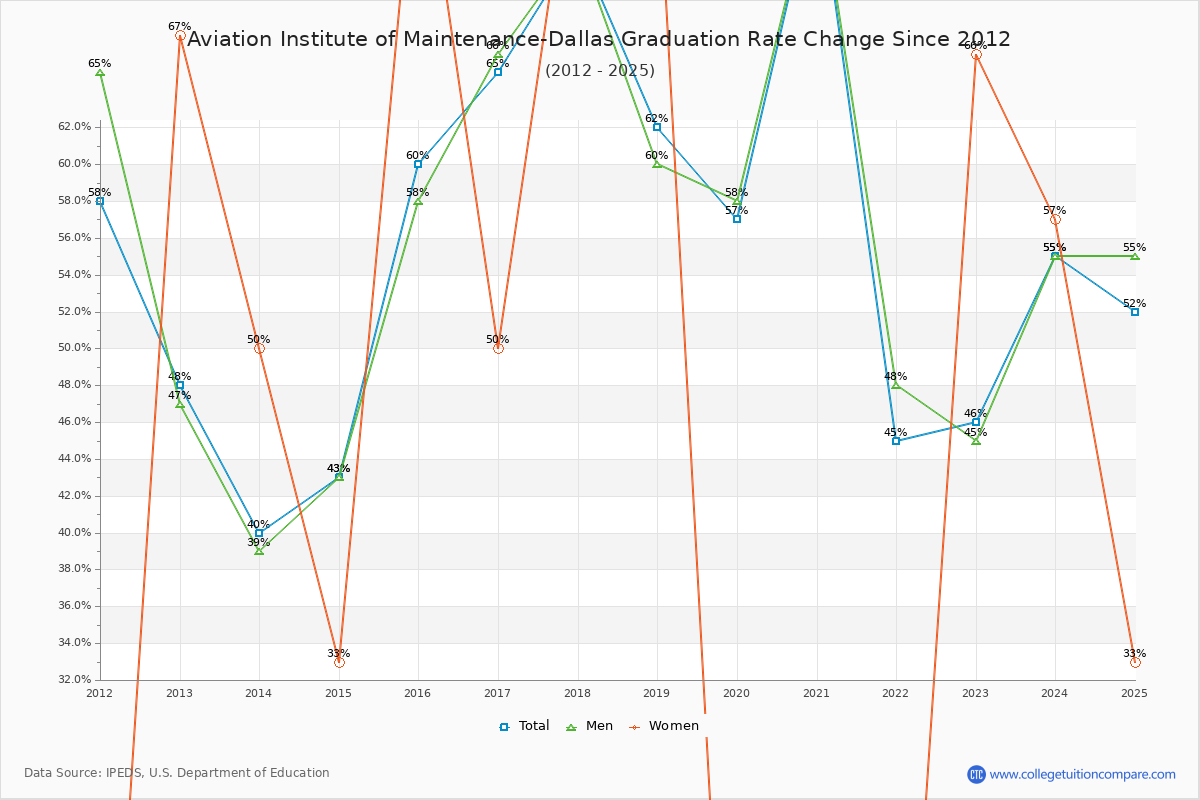The image size is (1200, 800).
Task: Select the Total 2017 marker at 65%
Action: click(498, 72)
